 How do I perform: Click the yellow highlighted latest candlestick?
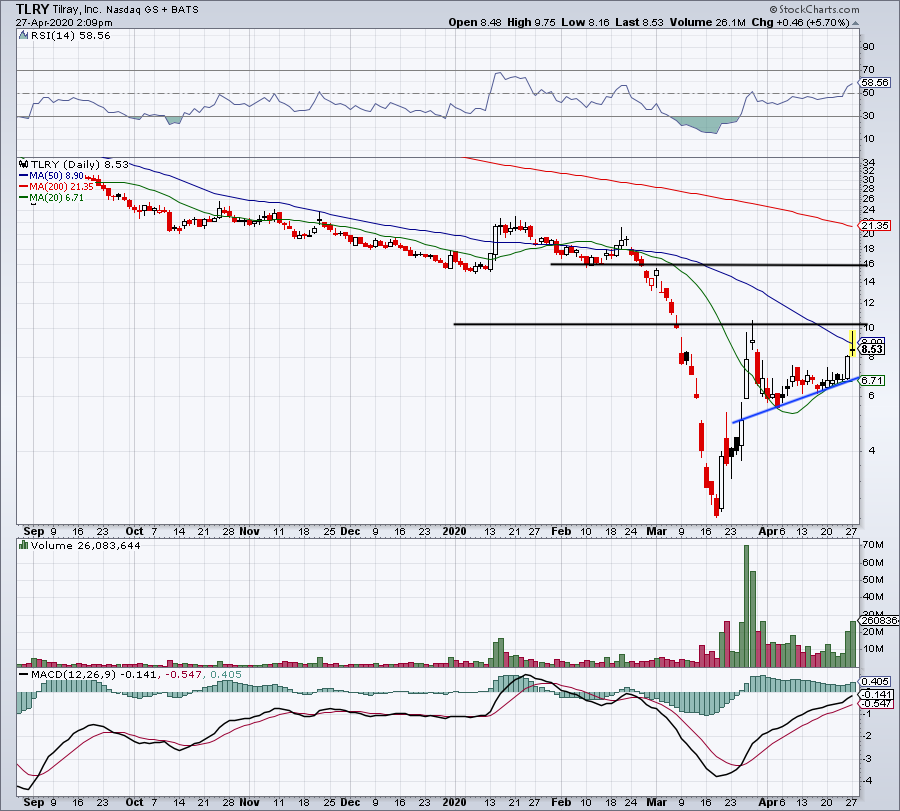pos(852,344)
